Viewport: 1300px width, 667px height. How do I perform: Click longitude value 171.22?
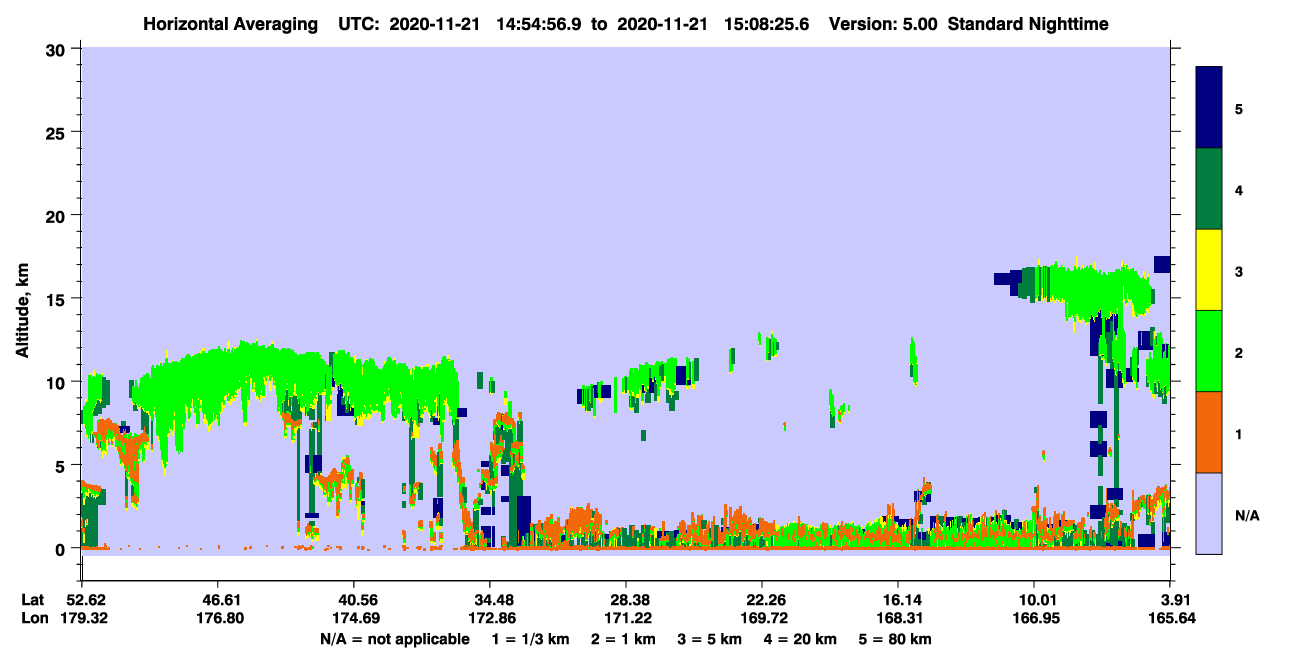click(626, 618)
